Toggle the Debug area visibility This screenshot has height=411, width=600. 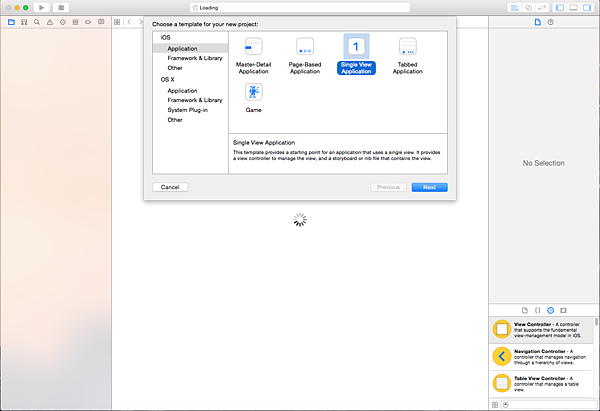573,8
